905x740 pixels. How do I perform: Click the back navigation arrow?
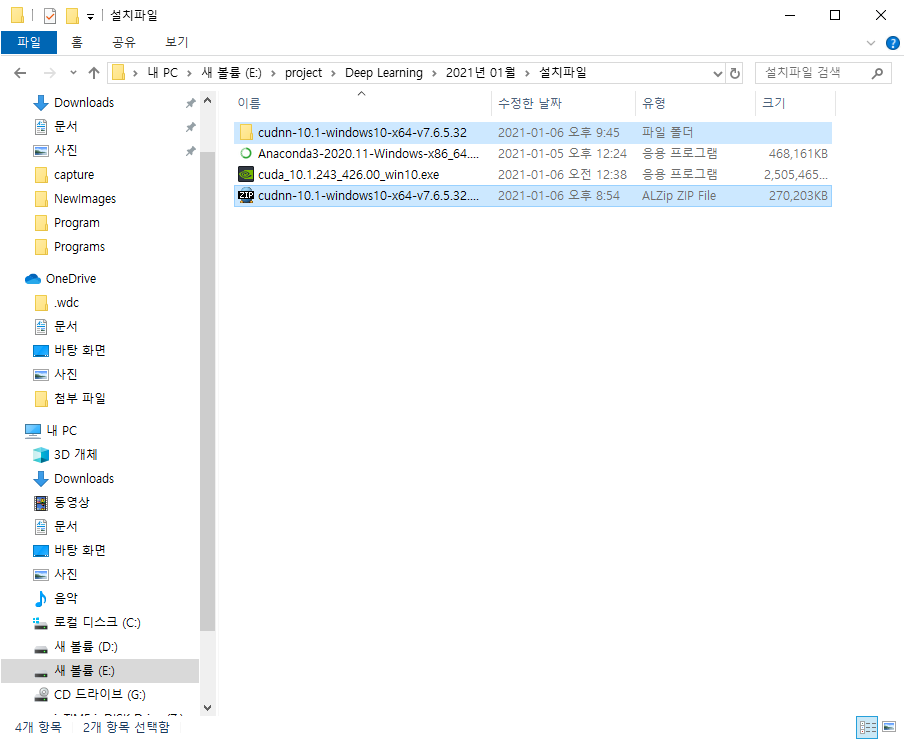pyautogui.click(x=20, y=73)
